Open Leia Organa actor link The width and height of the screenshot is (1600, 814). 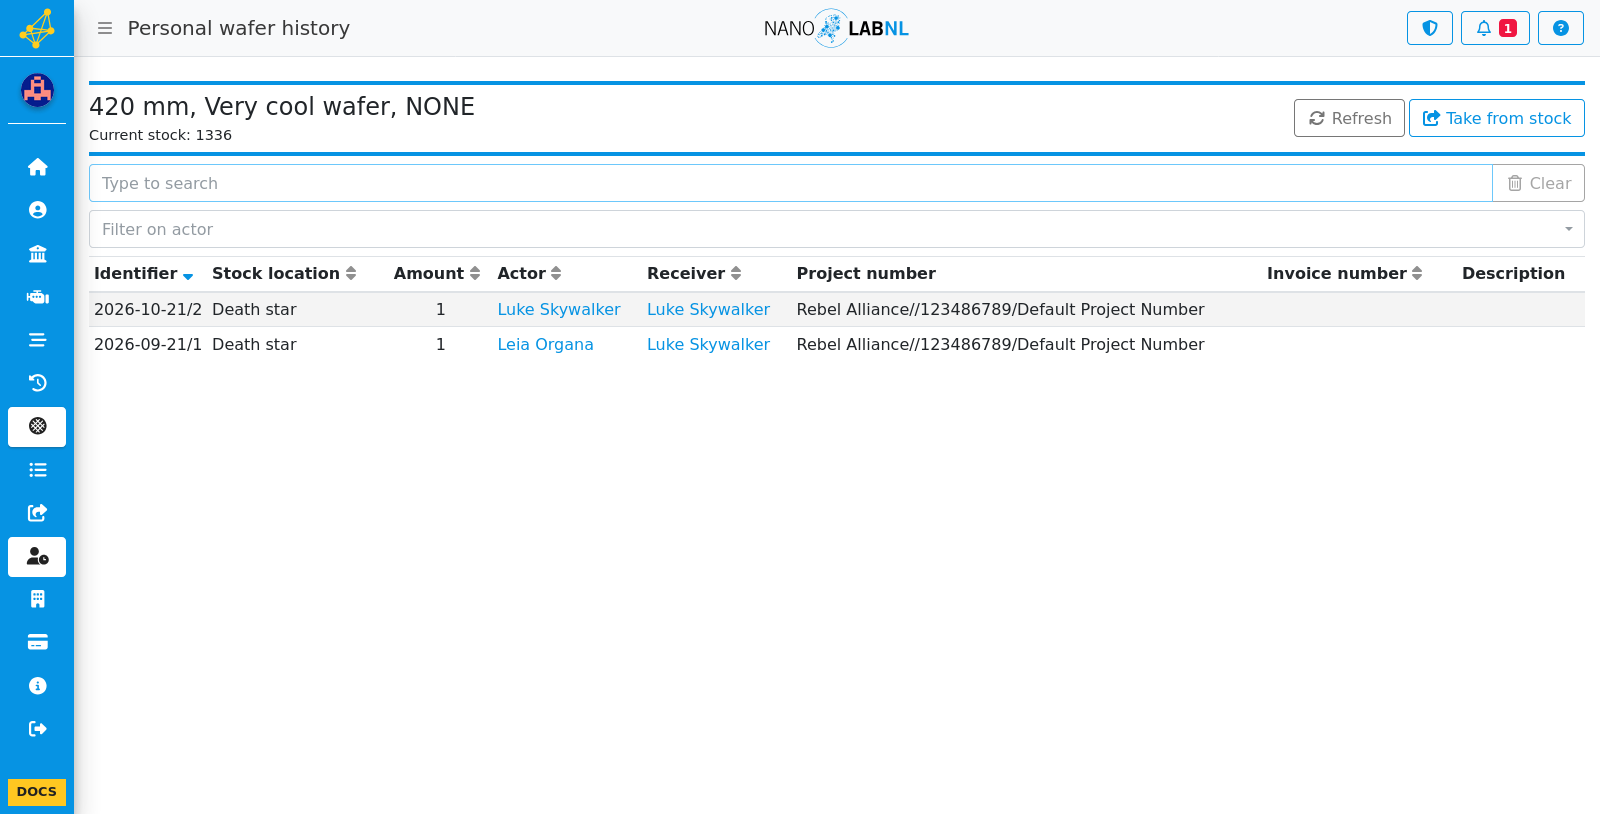pos(545,345)
